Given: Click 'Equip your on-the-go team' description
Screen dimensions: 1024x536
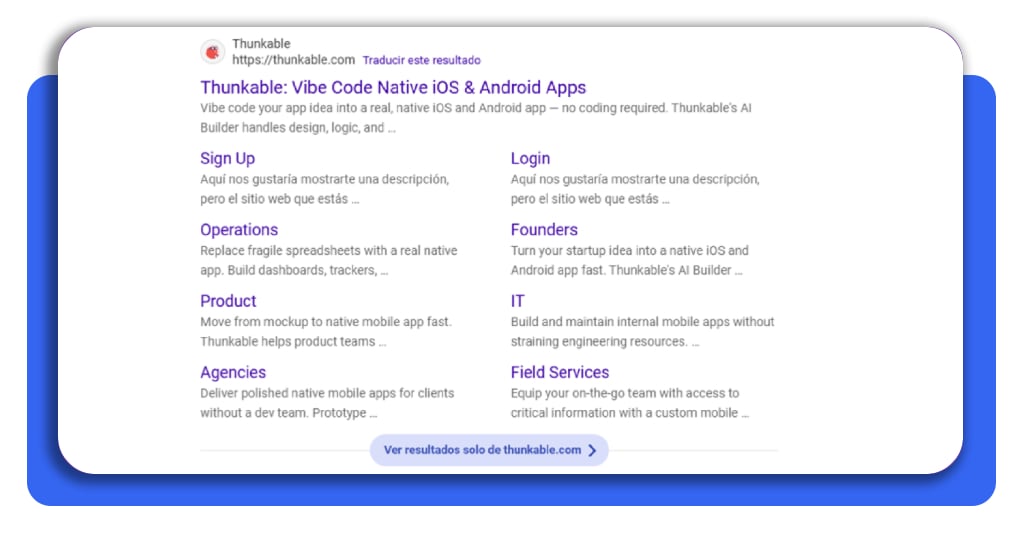Looking at the screenshot, I should [x=630, y=403].
